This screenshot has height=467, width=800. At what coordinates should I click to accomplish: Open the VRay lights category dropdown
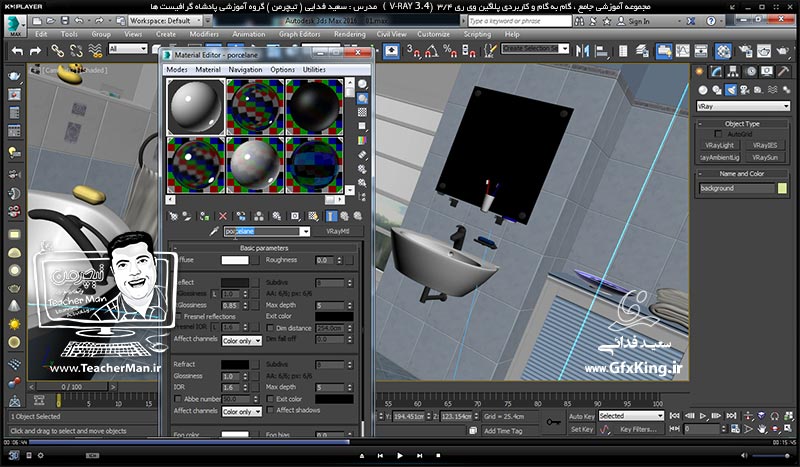click(743, 106)
